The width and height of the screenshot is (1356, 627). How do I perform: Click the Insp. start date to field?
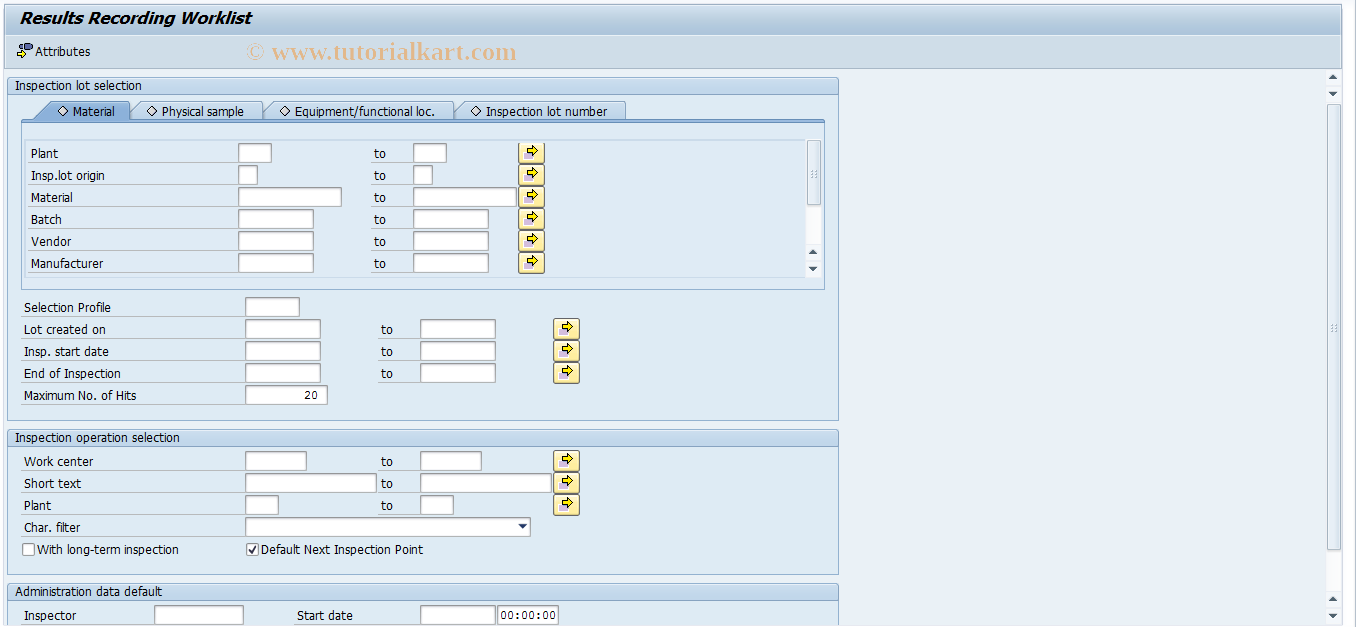tap(458, 351)
